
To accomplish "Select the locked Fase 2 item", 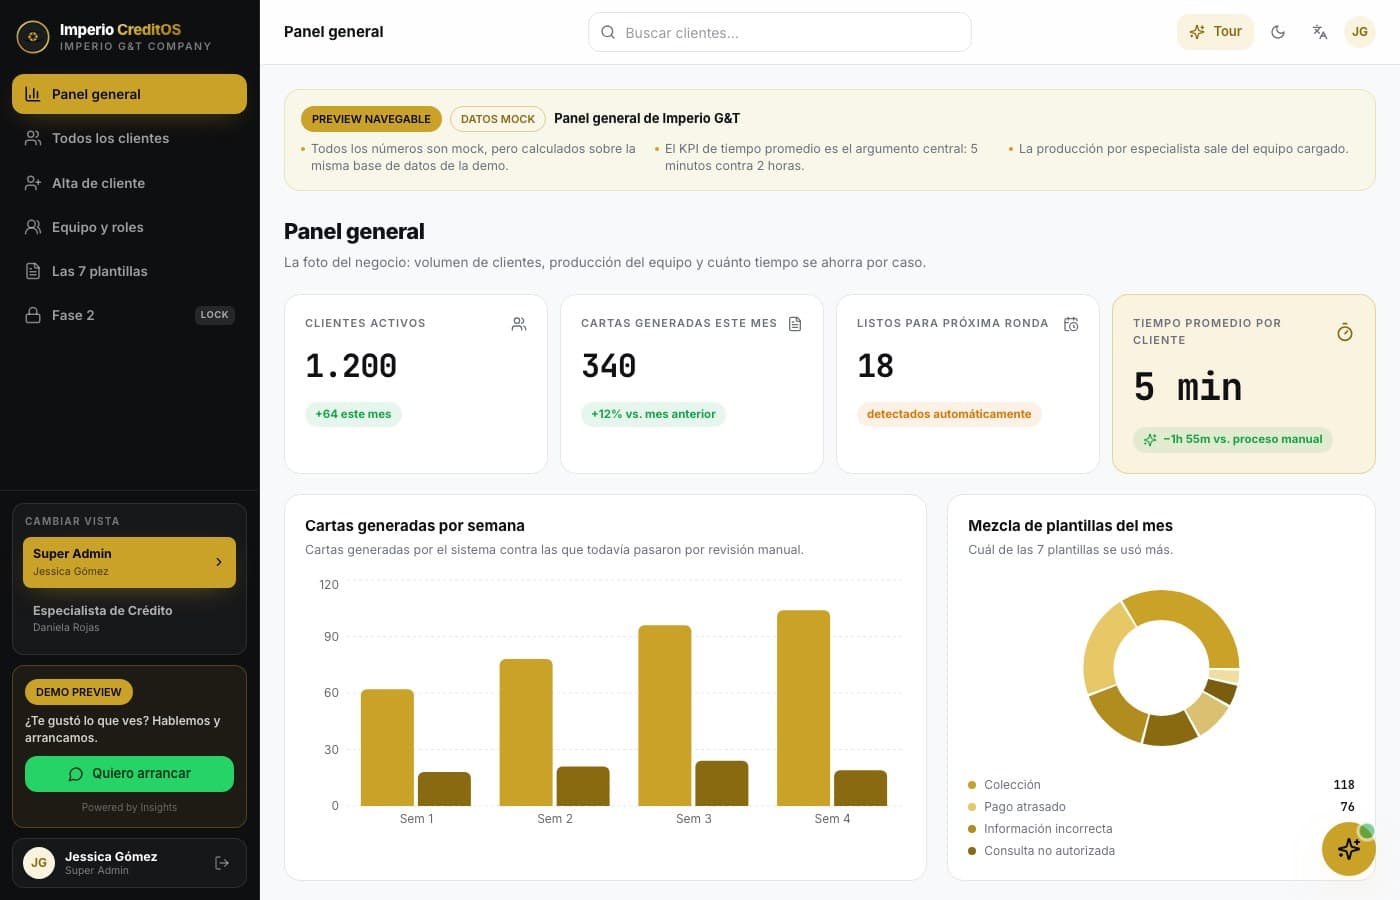I will coord(129,315).
